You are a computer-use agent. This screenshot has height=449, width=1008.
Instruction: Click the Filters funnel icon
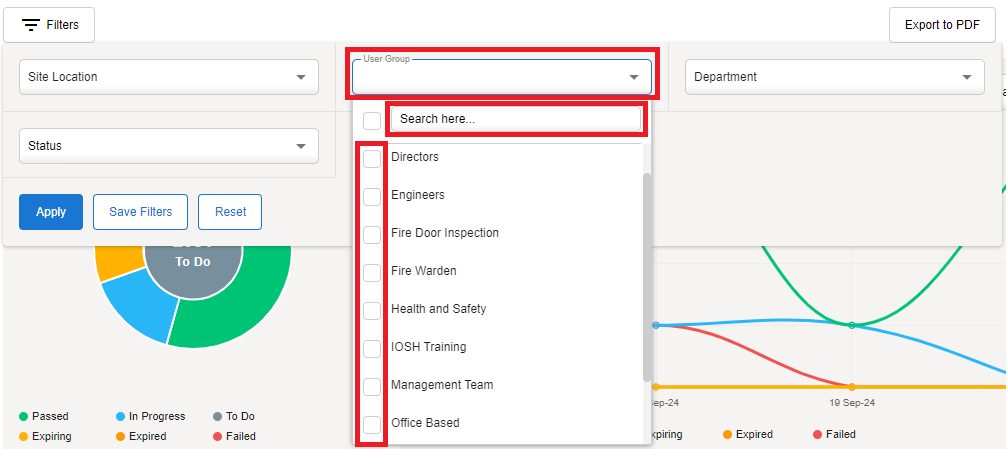point(31,25)
